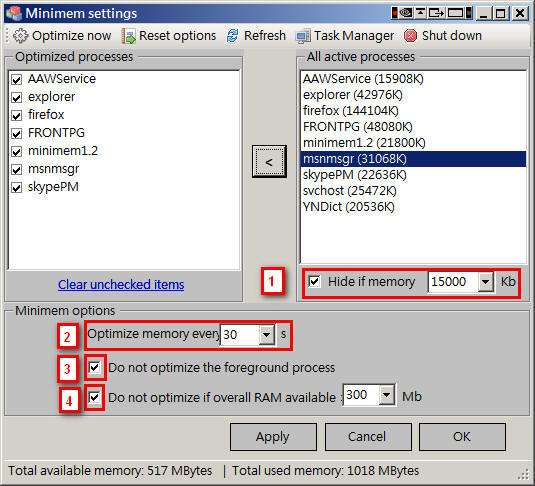Click the < add process button
Screen dimensions: 535x486
coord(269,162)
